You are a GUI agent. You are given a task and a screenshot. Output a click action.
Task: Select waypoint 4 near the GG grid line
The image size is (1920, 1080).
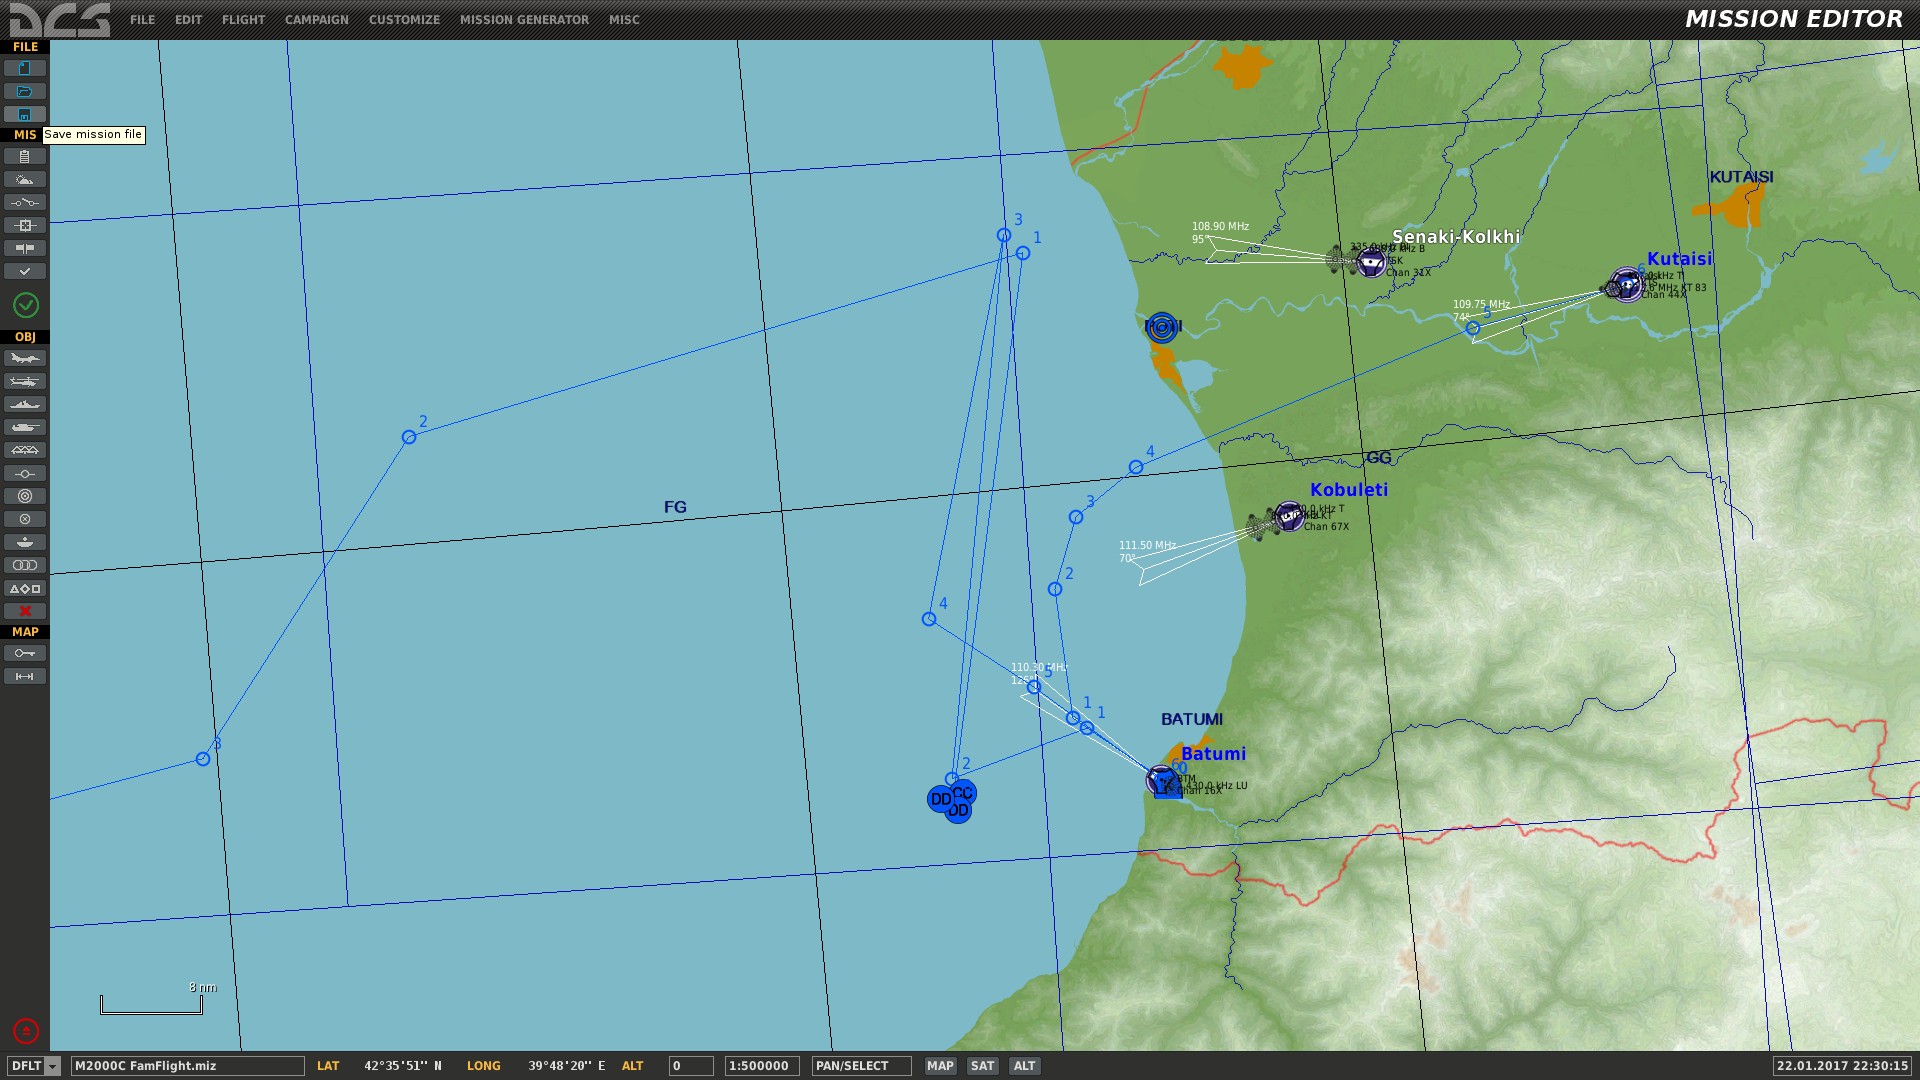pos(1136,467)
